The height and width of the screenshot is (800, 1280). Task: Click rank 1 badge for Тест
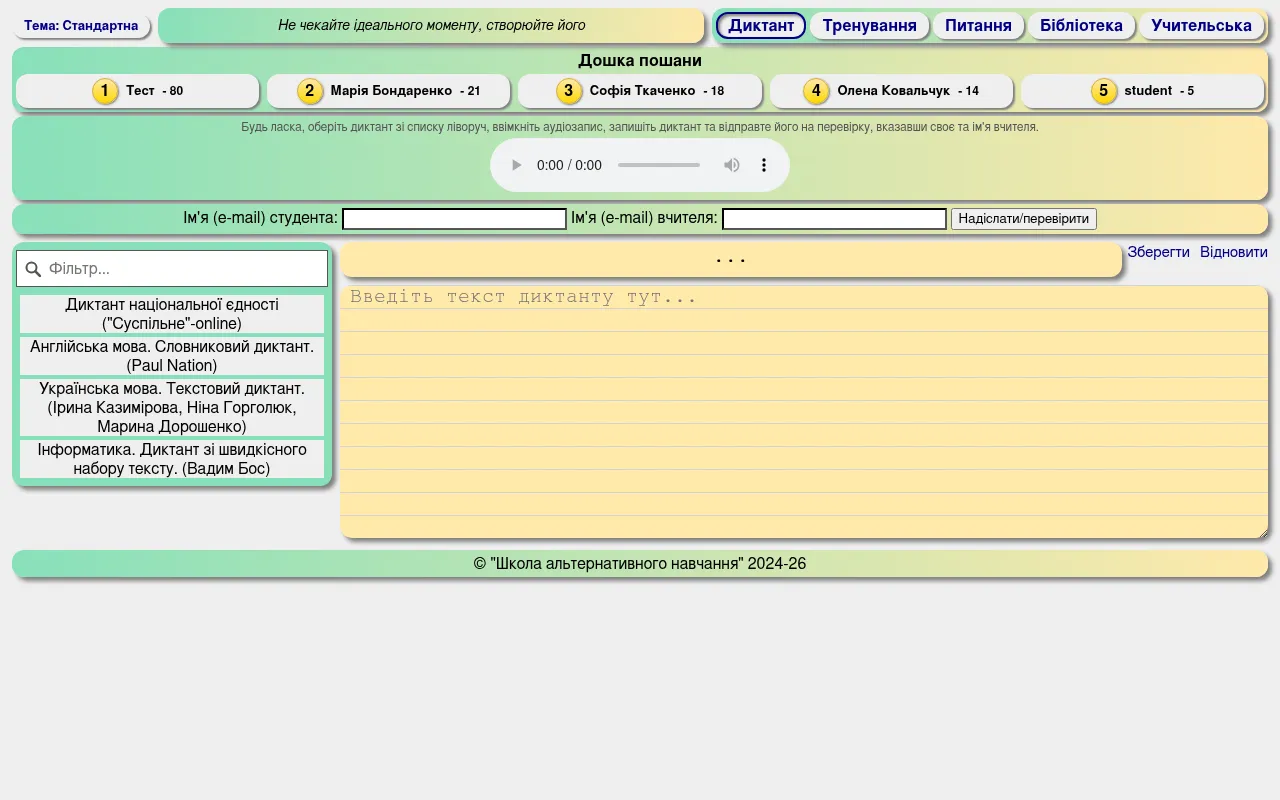[x=105, y=91]
